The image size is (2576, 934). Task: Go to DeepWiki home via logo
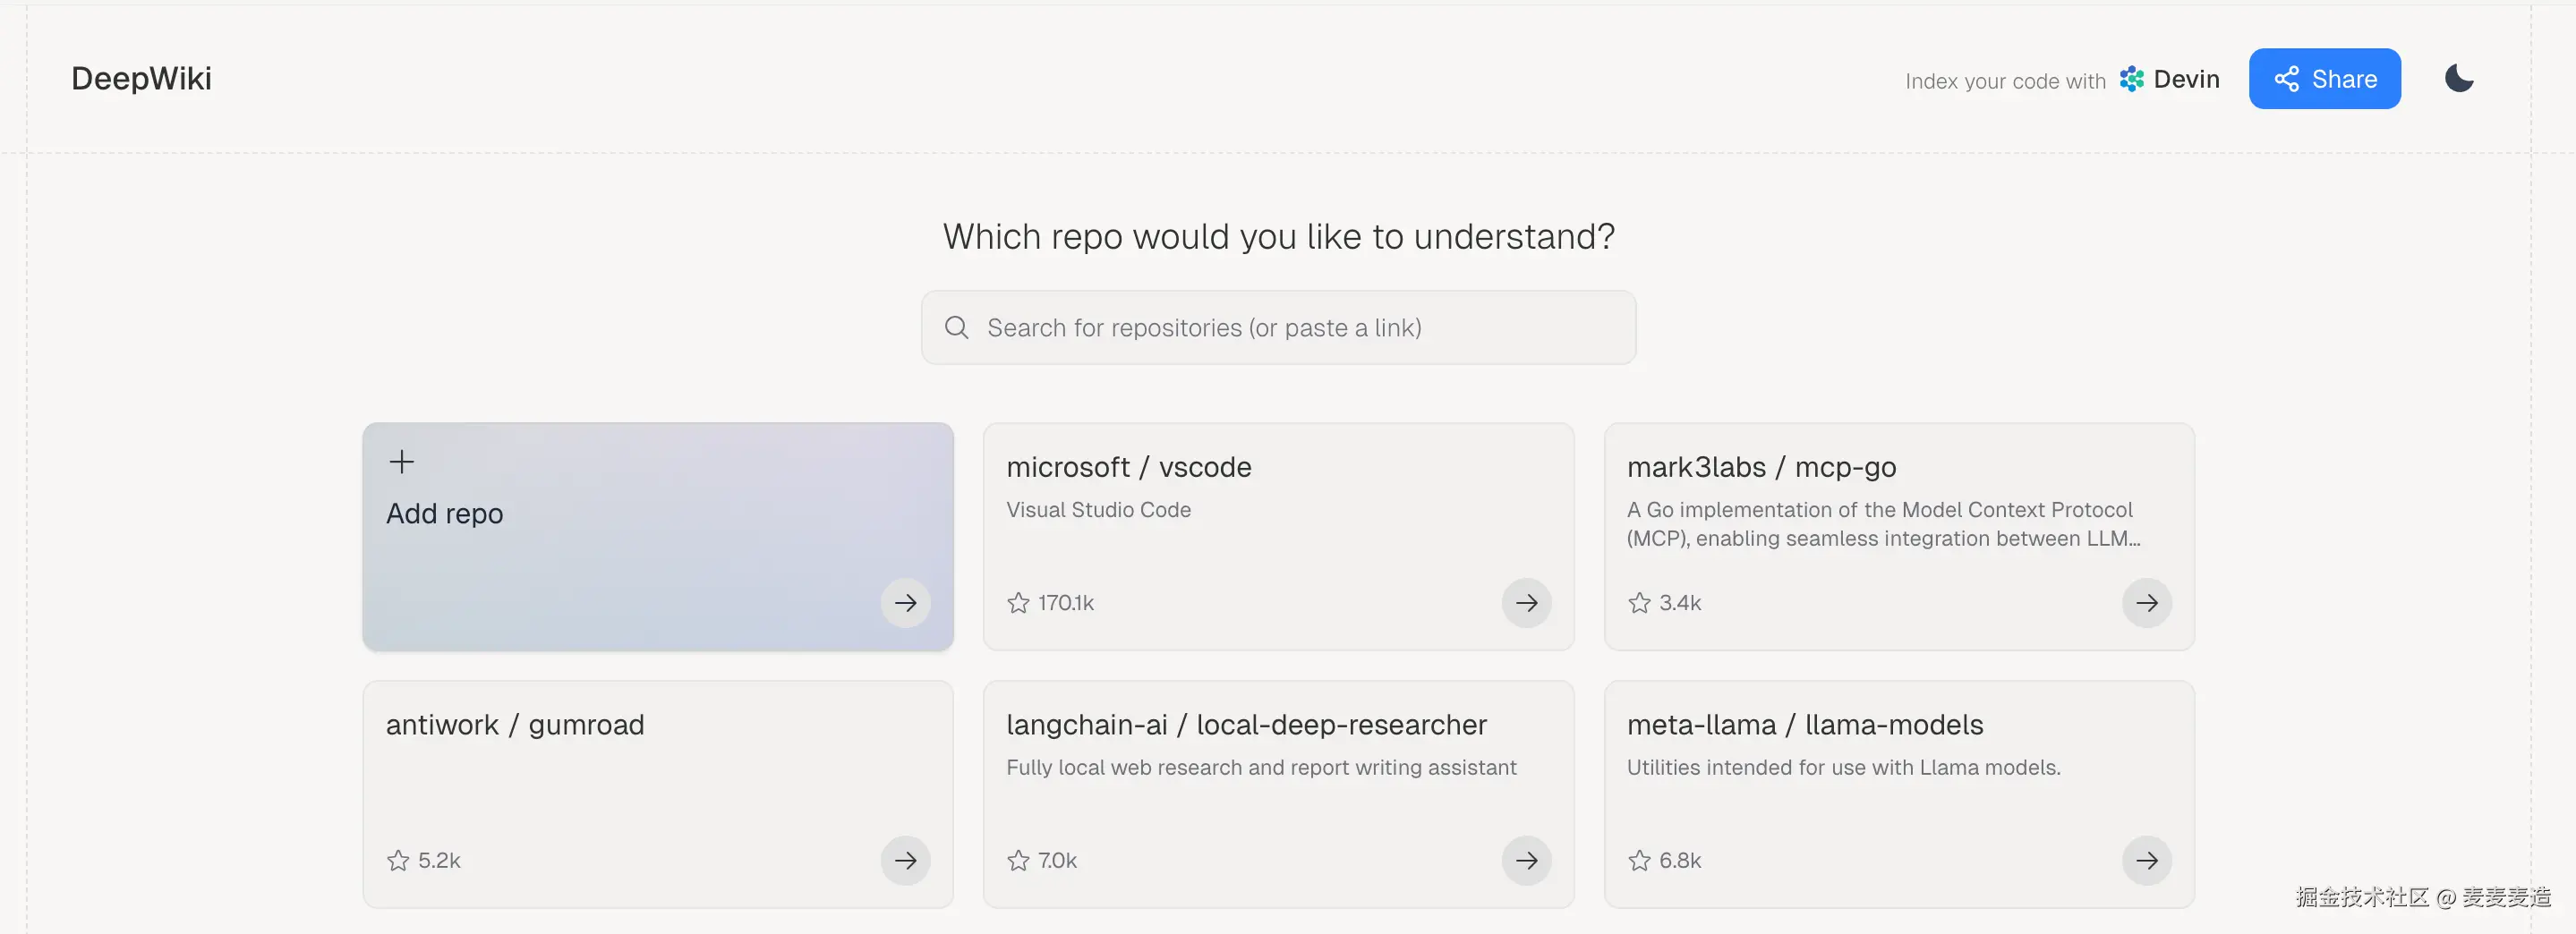click(x=141, y=79)
